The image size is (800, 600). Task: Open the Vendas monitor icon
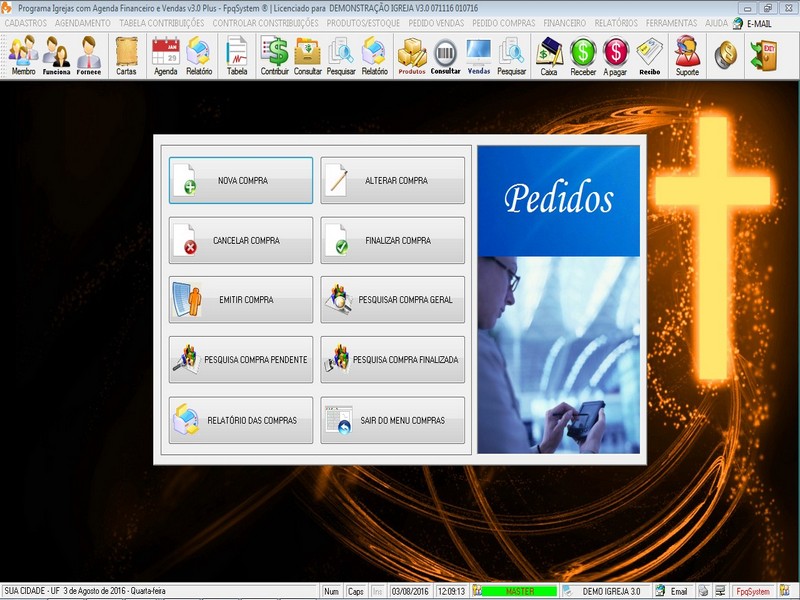pyautogui.click(x=479, y=56)
